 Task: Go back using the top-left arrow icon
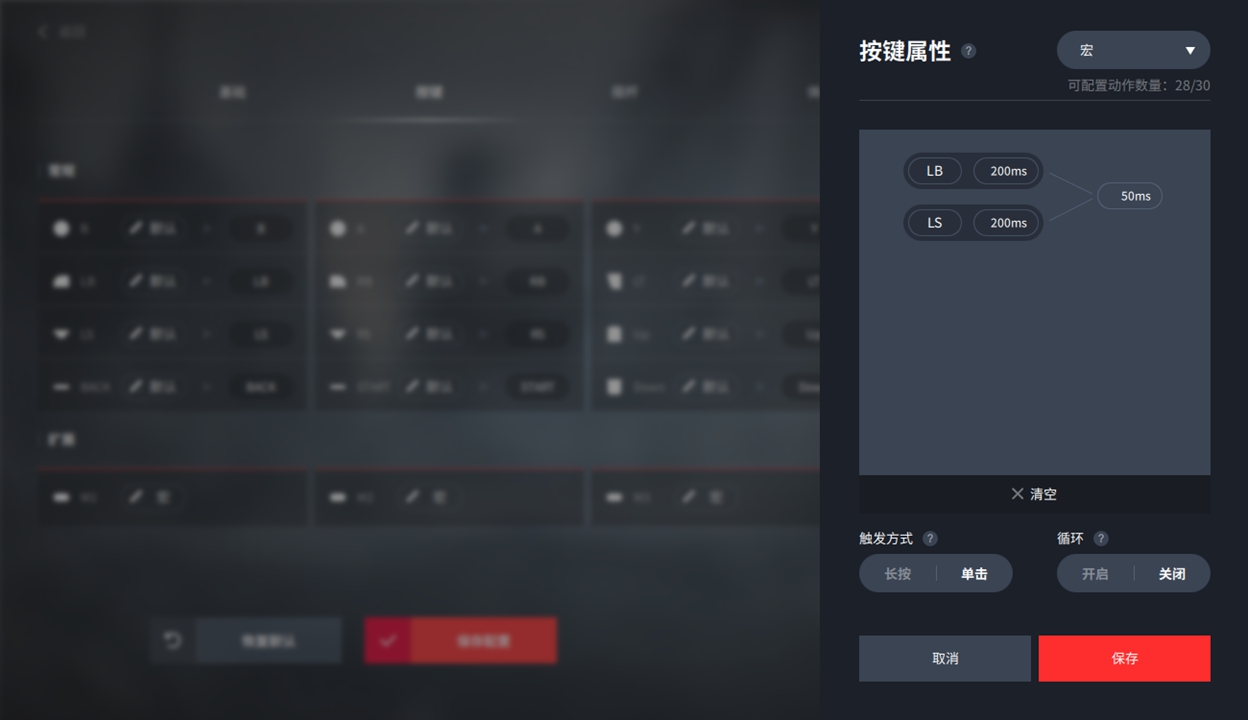43,32
